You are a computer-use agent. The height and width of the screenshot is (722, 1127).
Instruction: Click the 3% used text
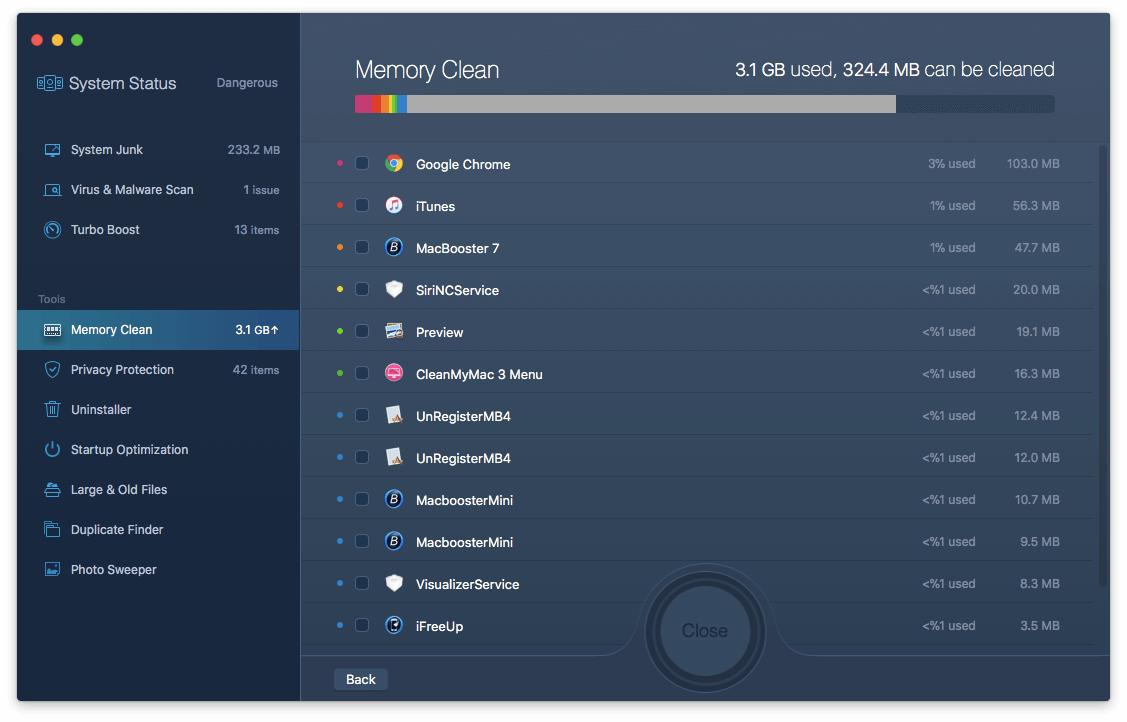tap(952, 164)
